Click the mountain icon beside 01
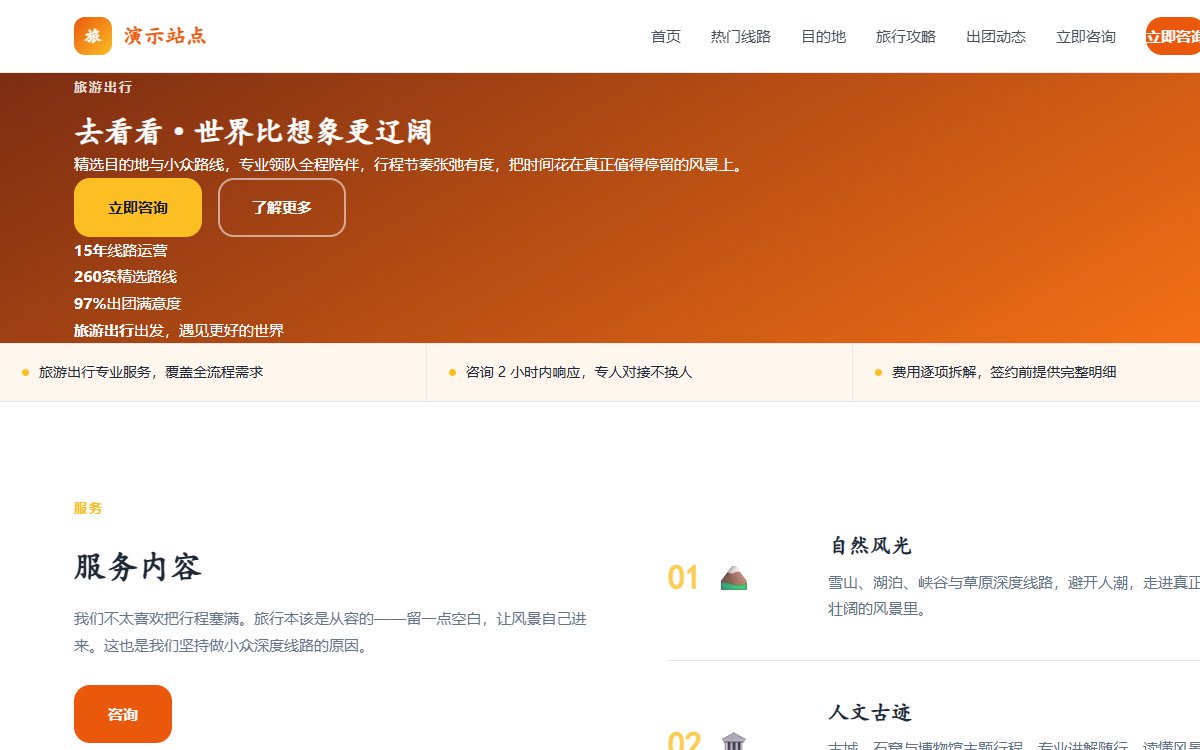 (734, 578)
